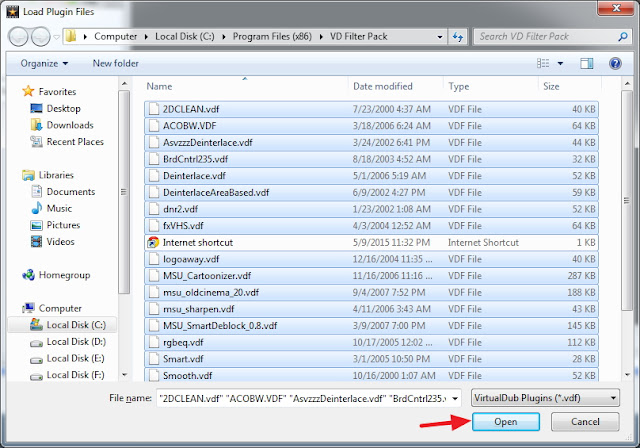The width and height of the screenshot is (640, 448).
Task: Click the Change your view icon
Action: [543, 63]
